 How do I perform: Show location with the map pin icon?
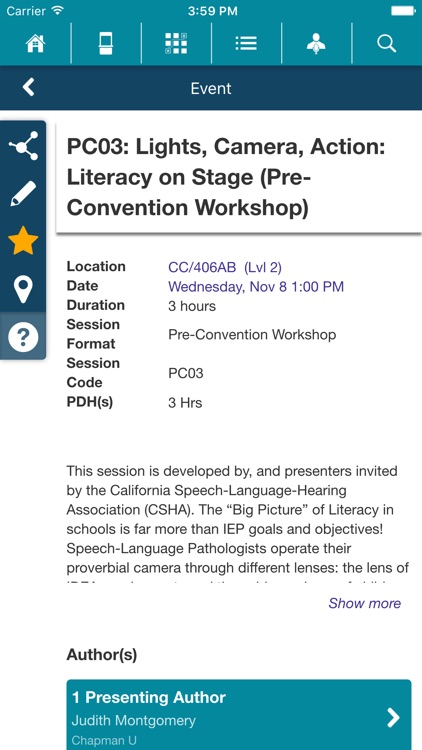point(23,289)
